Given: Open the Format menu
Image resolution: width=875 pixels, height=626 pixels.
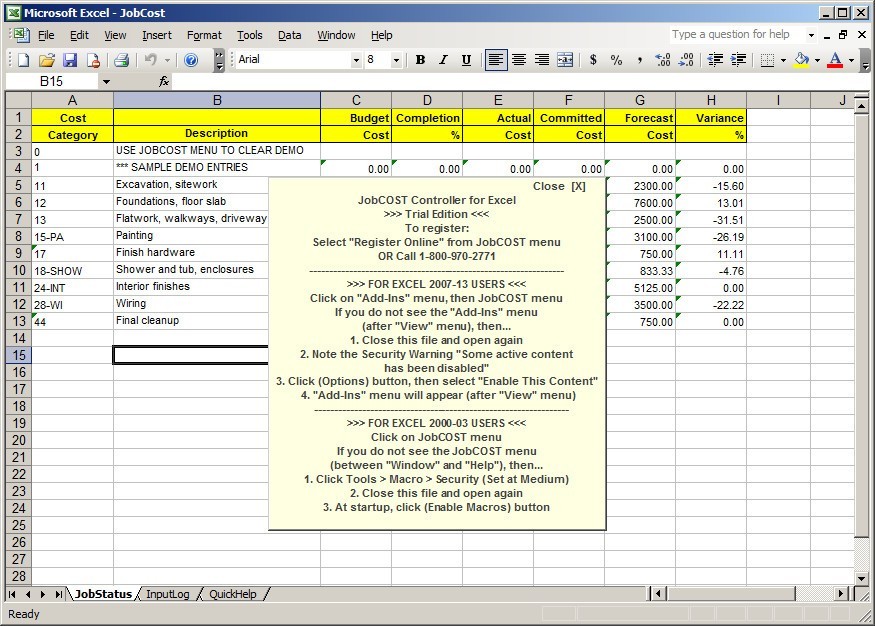Looking at the screenshot, I should point(204,35).
